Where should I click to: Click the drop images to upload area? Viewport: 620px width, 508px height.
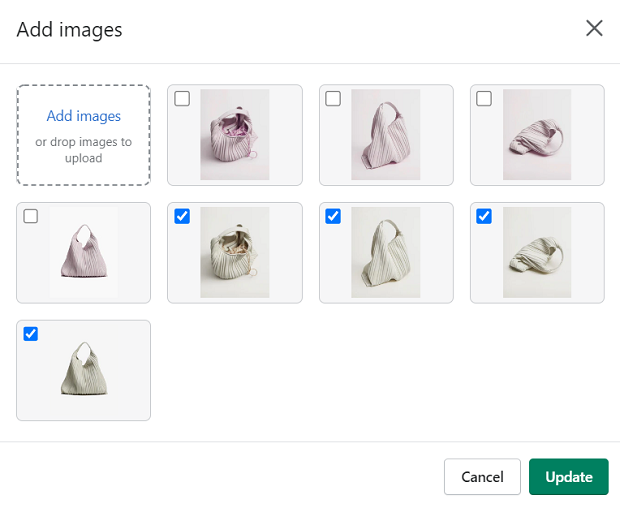[83, 135]
